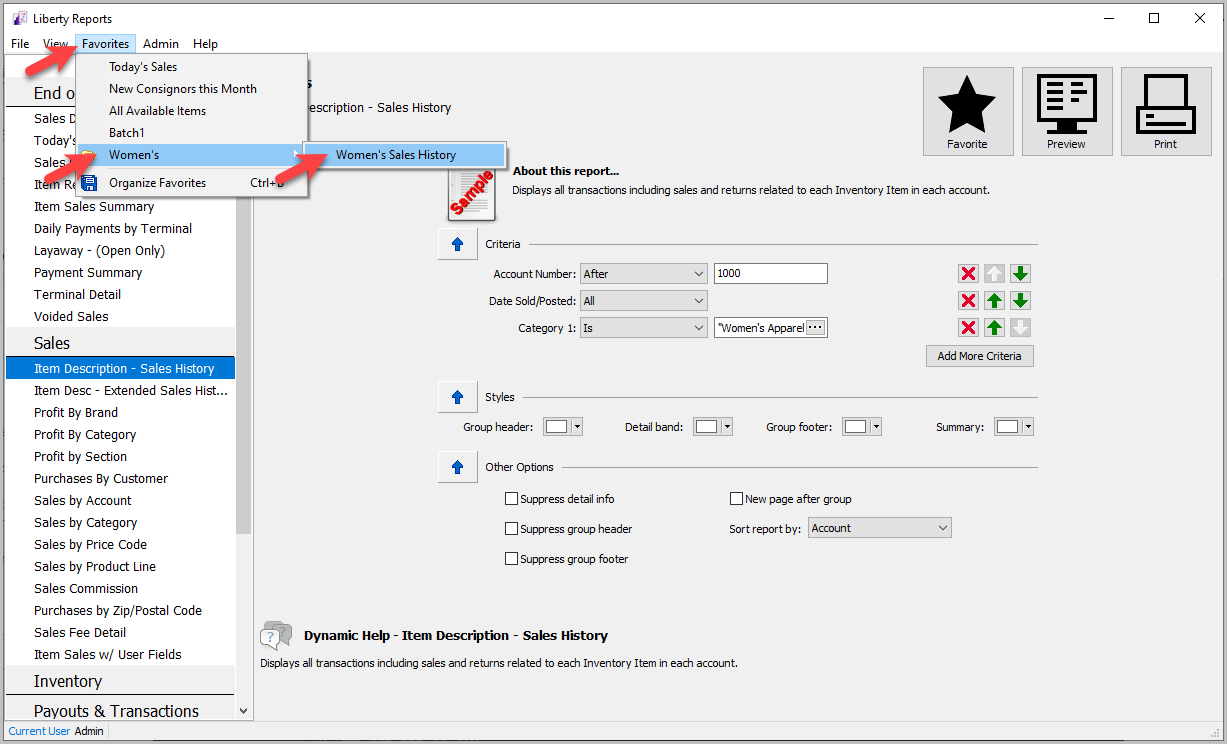Screen dimensions: 1227x744
Task: Select Purchases by Zip/Postal Code report
Action: coord(120,611)
